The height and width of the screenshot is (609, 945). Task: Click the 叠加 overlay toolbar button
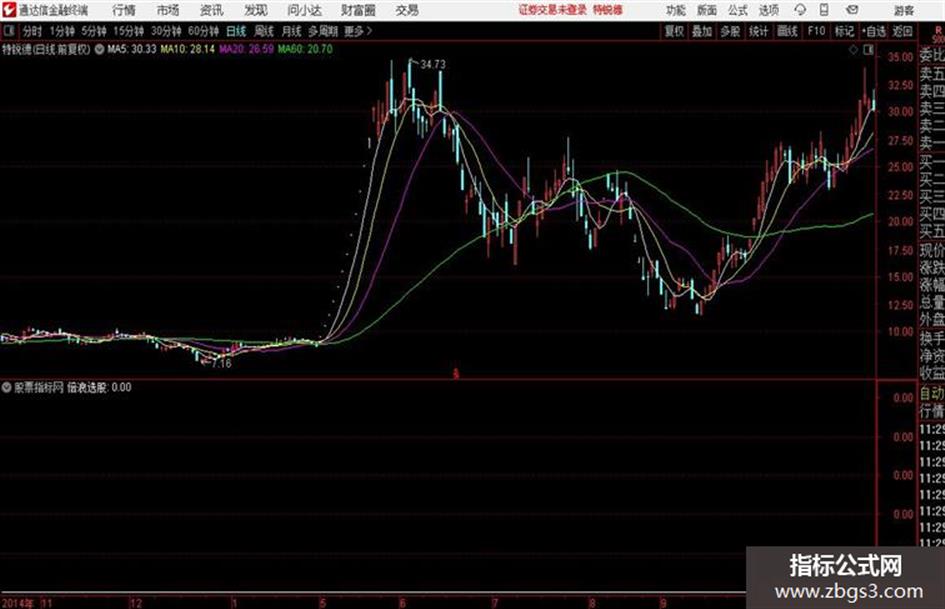[702, 31]
